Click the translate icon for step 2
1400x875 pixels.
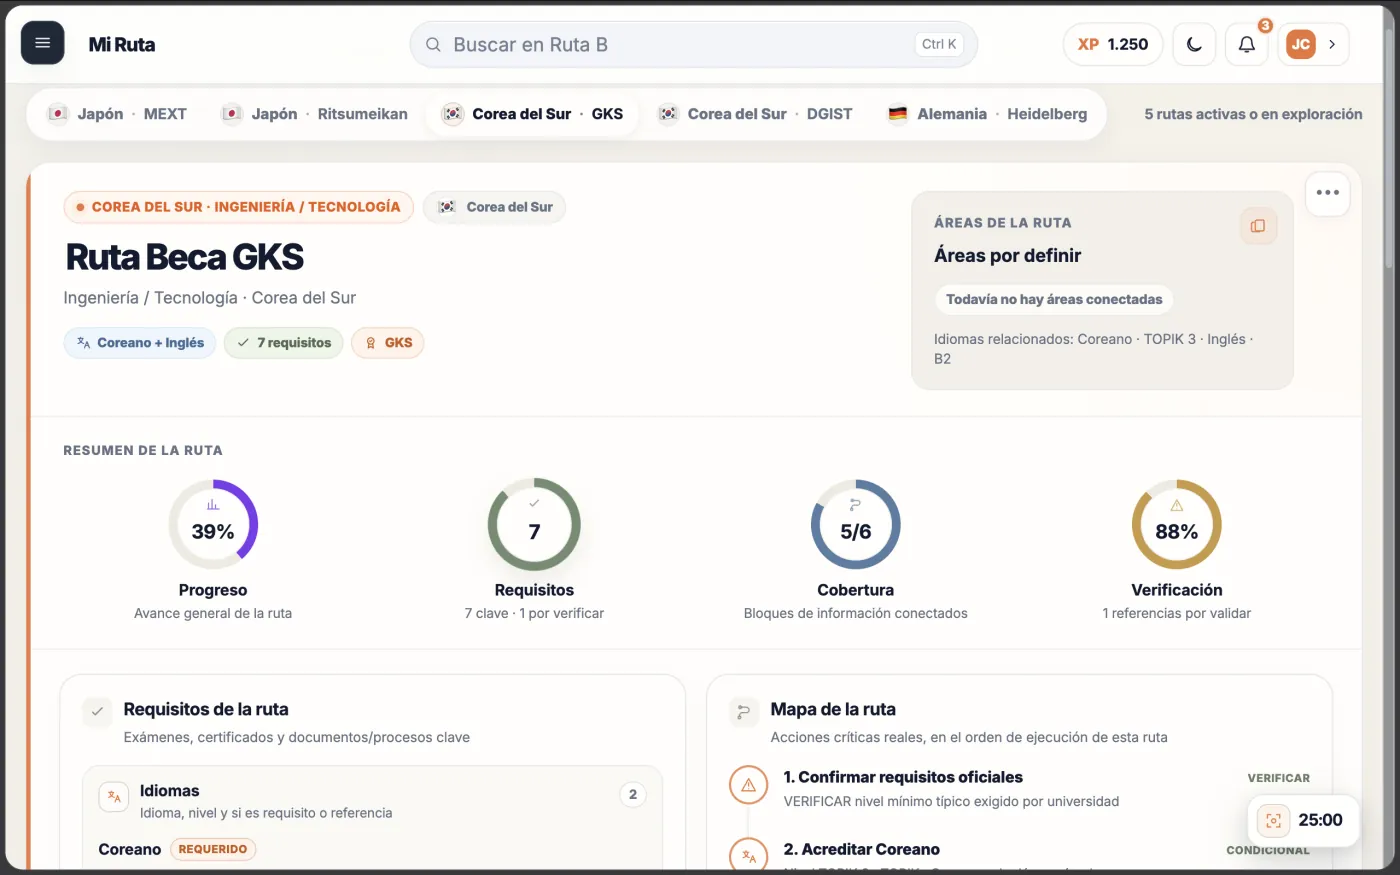click(x=748, y=856)
